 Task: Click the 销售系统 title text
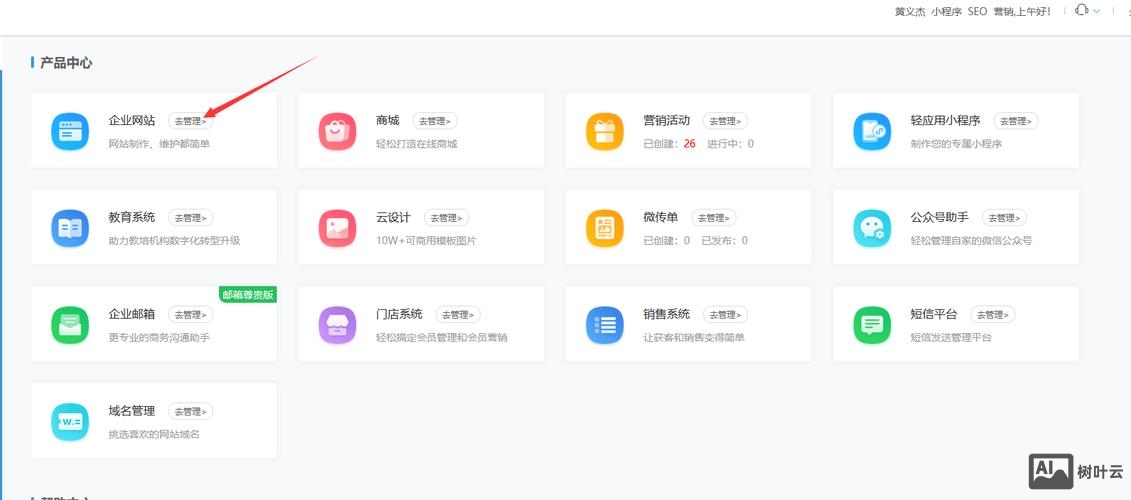[666, 314]
